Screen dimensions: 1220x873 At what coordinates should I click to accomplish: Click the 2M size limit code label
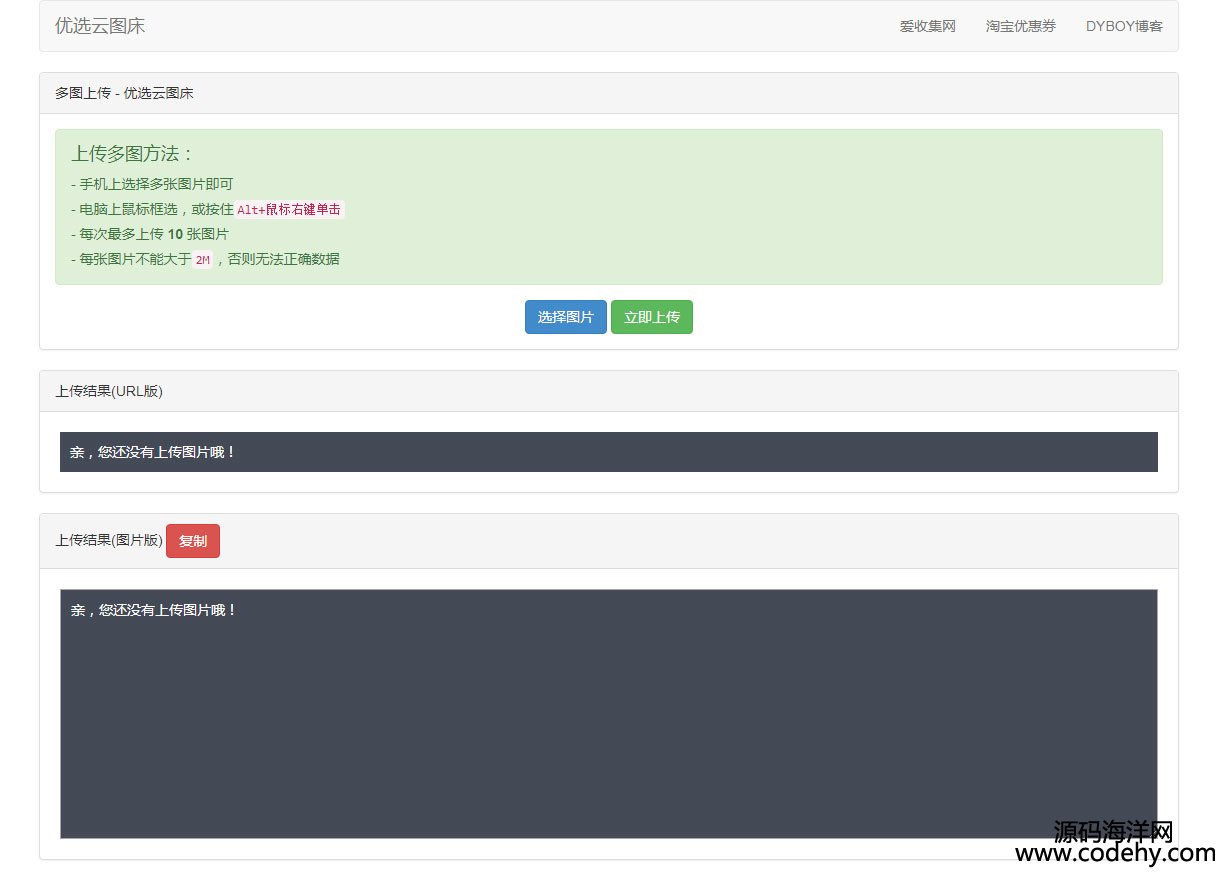coord(203,260)
